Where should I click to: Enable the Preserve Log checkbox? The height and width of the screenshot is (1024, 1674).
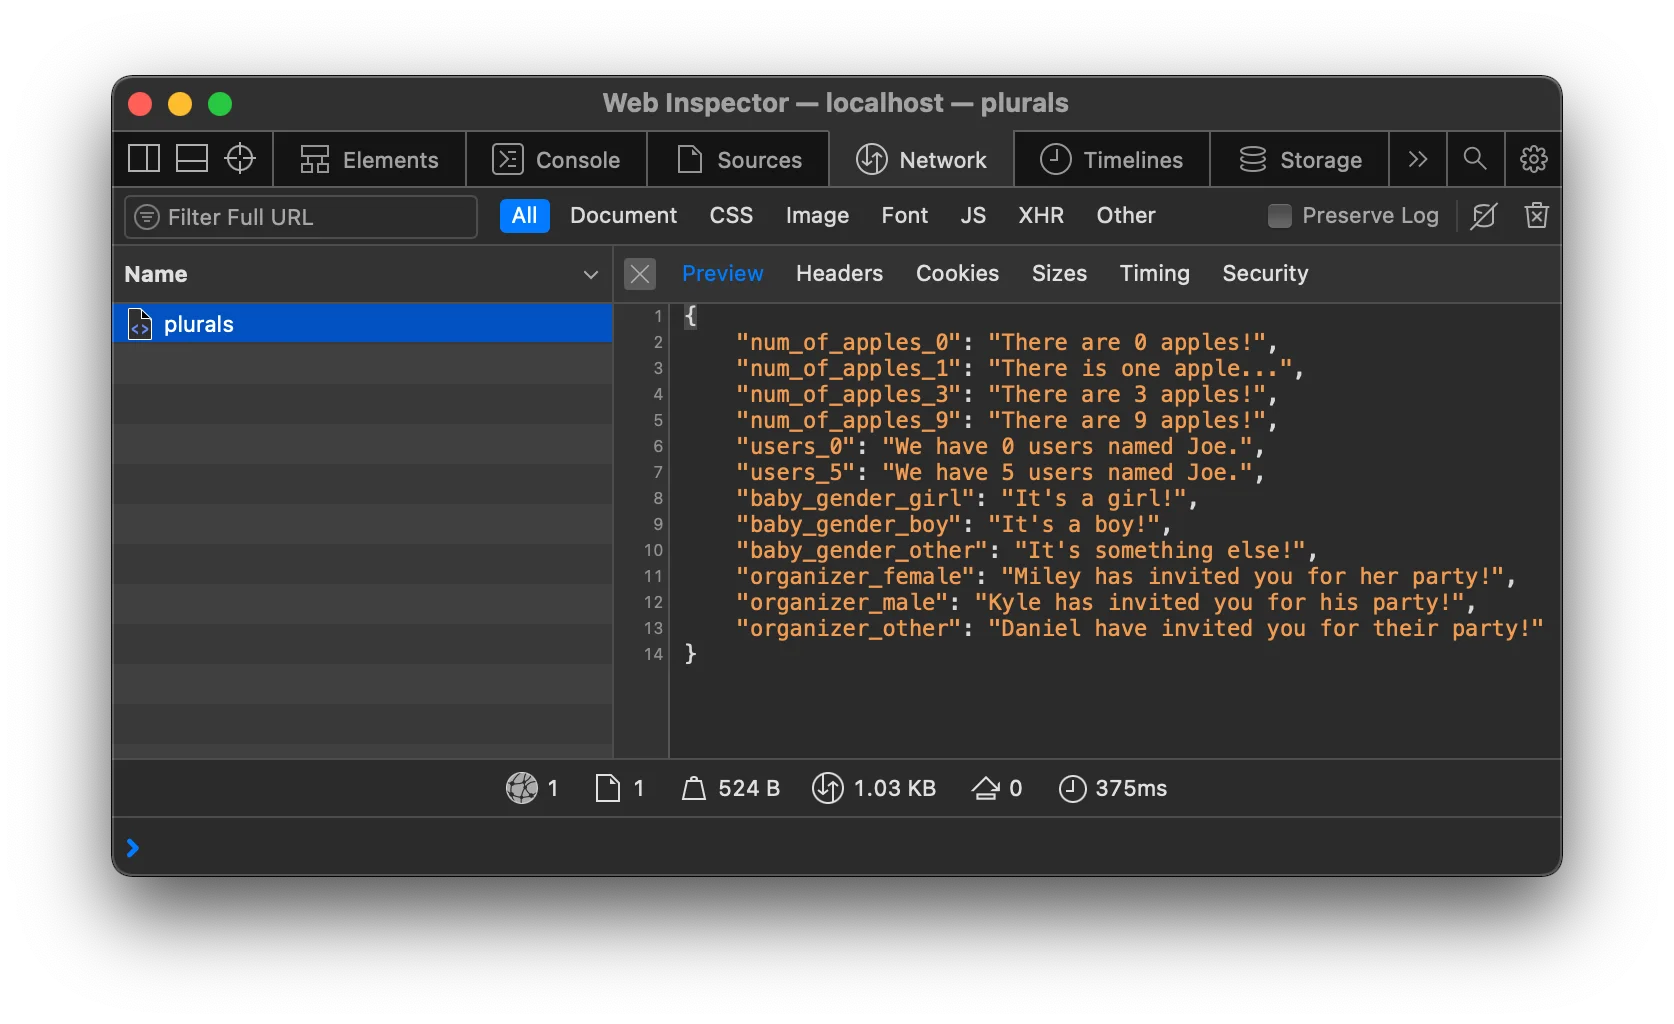point(1280,216)
